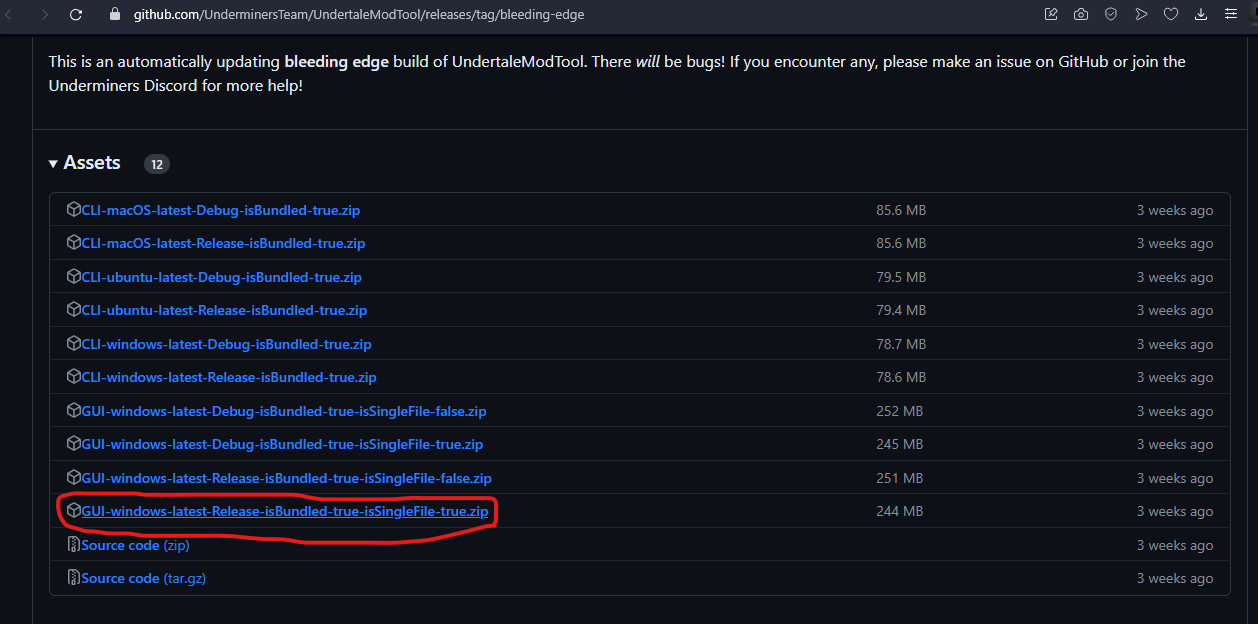The height and width of the screenshot is (624, 1258).
Task: Take a snapshot with the camera icon
Action: click(x=1081, y=15)
